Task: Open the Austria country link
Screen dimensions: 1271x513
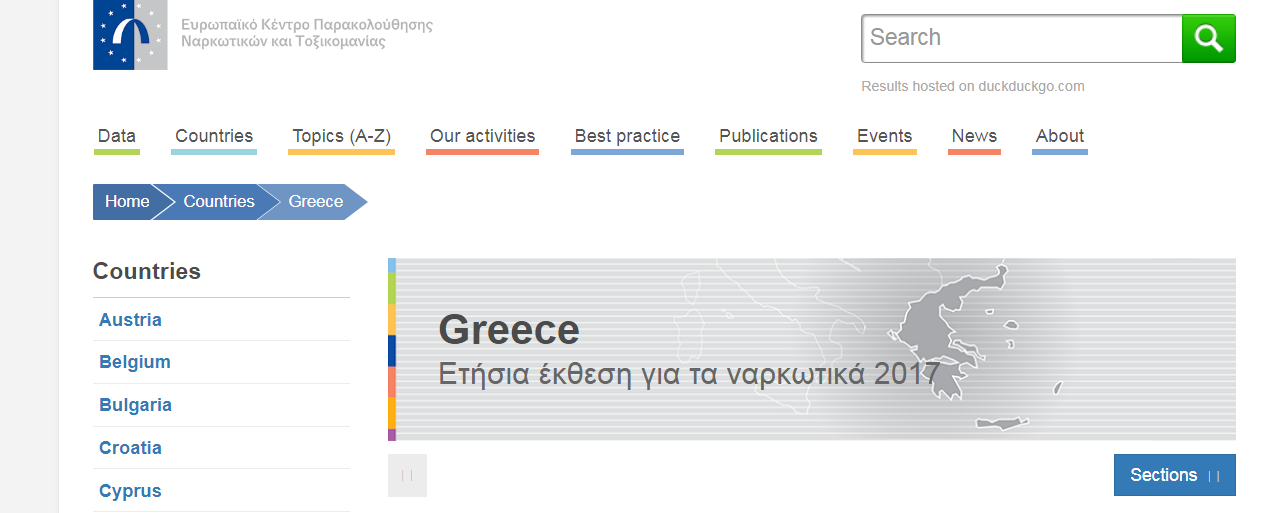Action: (x=130, y=320)
